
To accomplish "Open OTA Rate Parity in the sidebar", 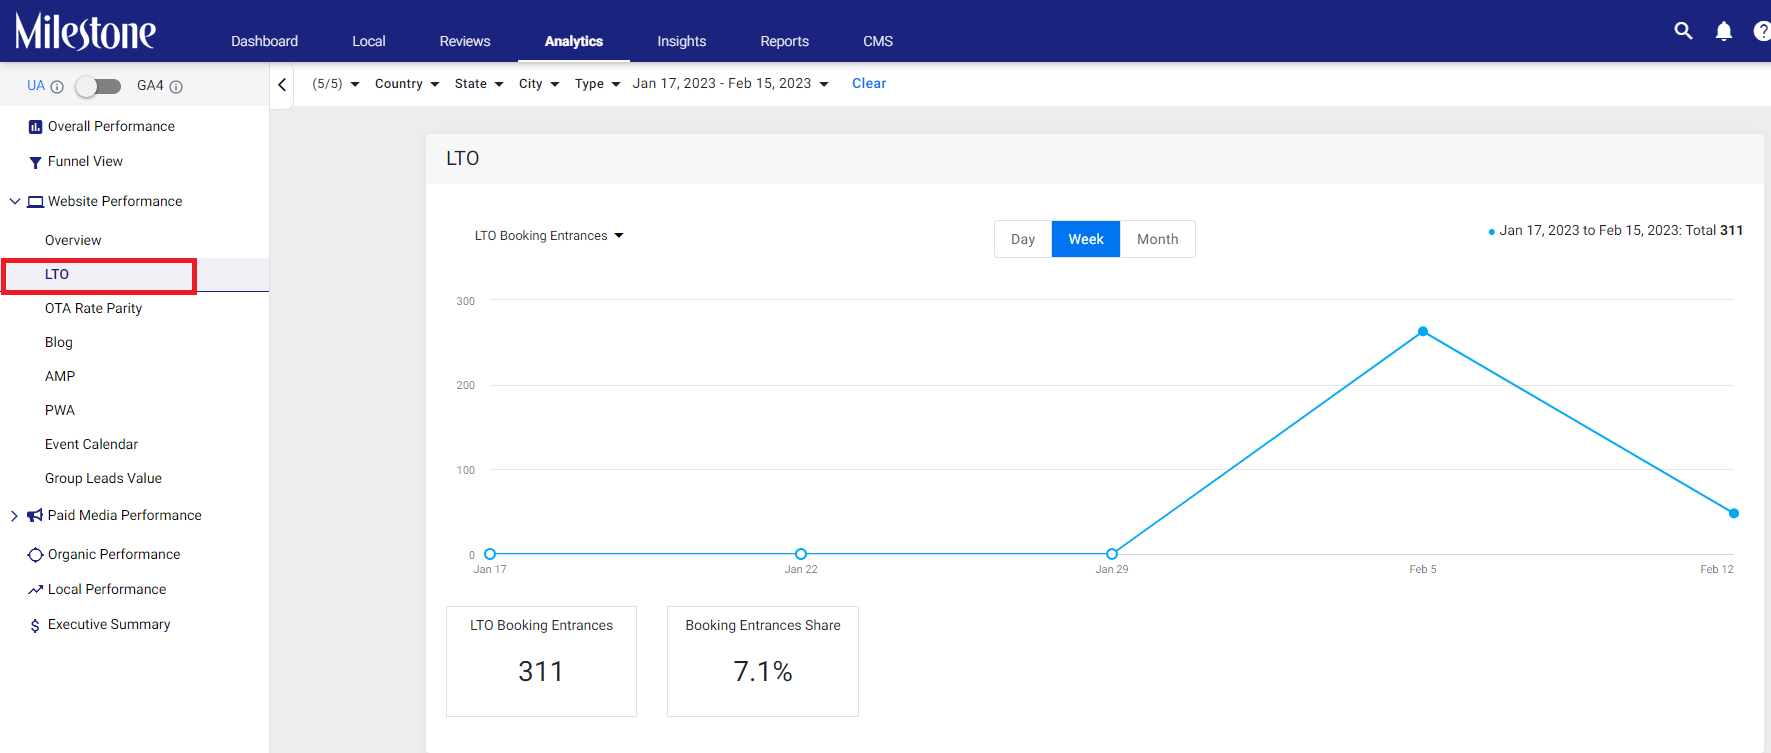I will [93, 308].
